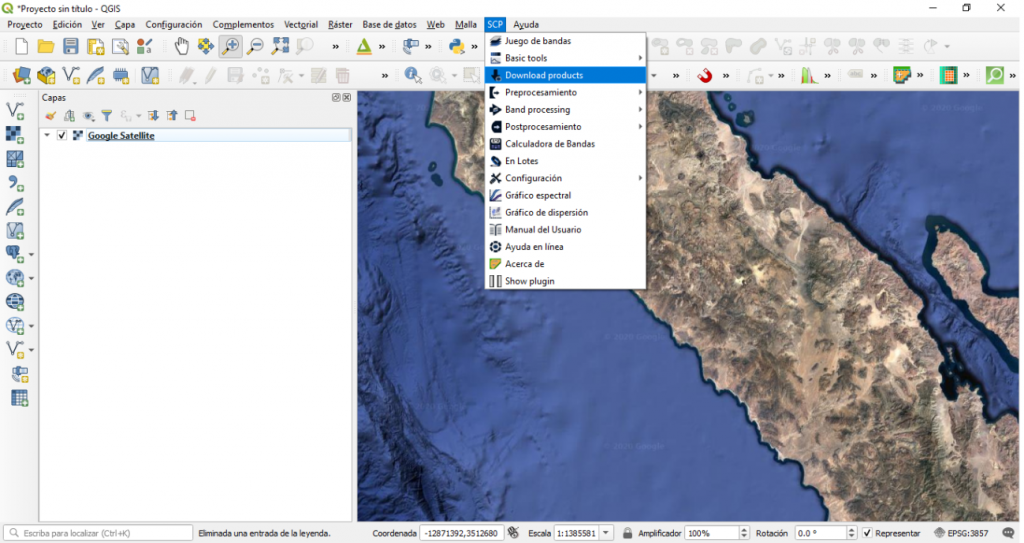Image resolution: width=1024 pixels, height=543 pixels.
Task: Click the Zoom Out magnifier tool
Action: click(255, 46)
